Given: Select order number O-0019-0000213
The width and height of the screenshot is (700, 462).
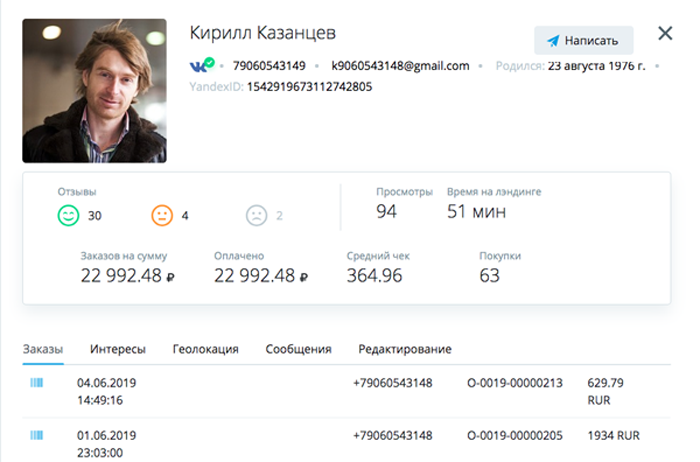Looking at the screenshot, I should tap(515, 383).
